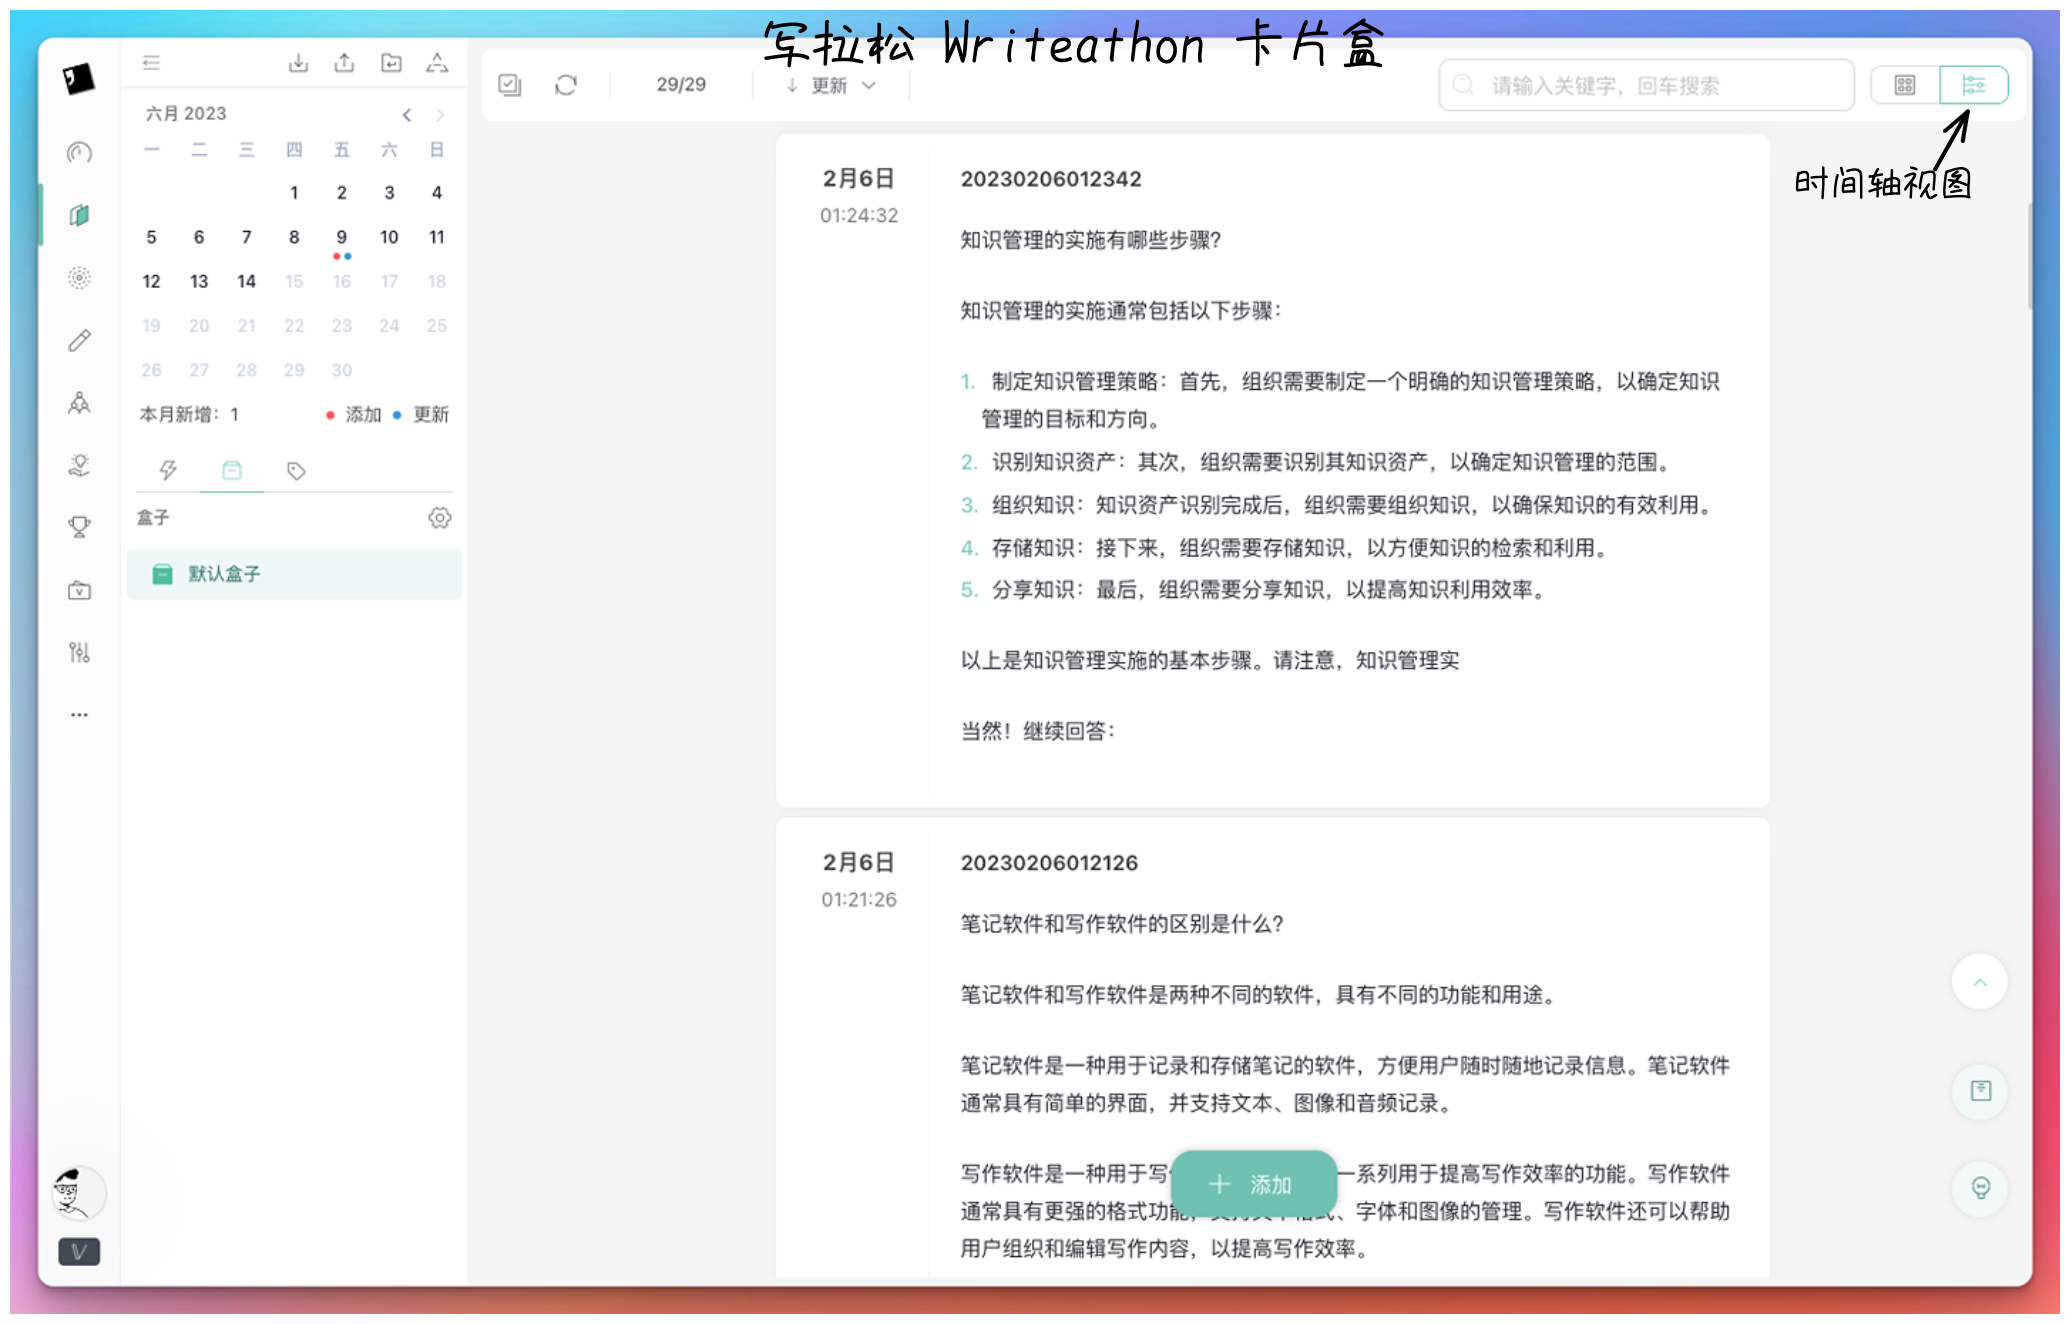Select the lightning quick tab
2070x1324 pixels.
tap(168, 470)
